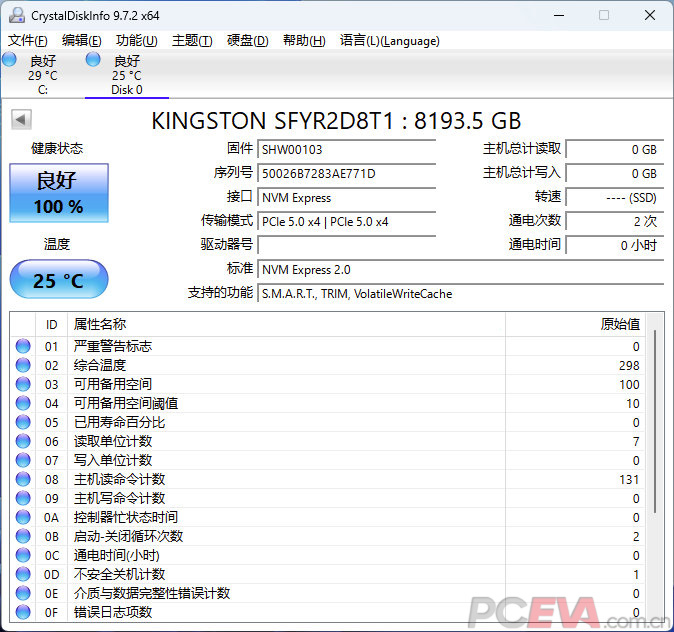Open the 主题(T) menu

192,41
